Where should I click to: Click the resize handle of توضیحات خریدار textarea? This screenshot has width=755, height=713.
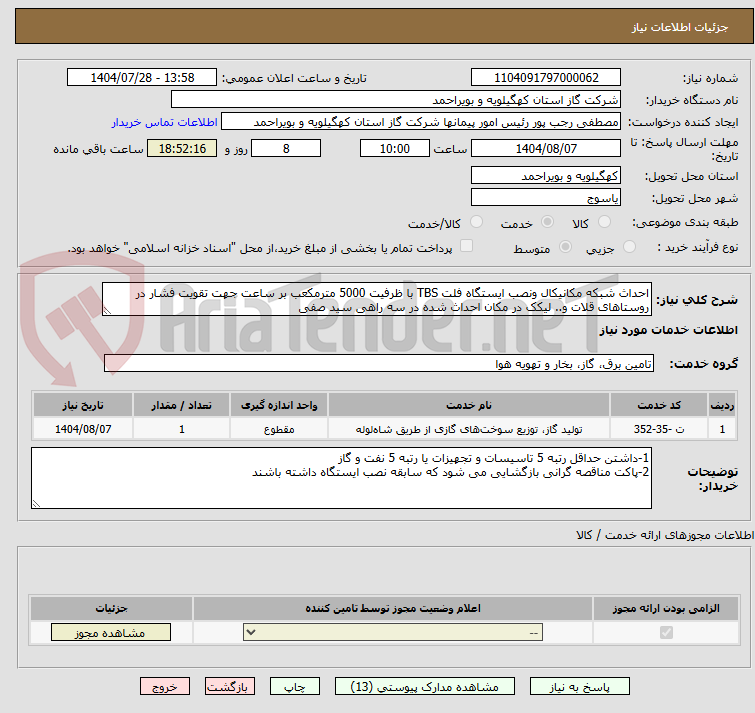[36, 504]
